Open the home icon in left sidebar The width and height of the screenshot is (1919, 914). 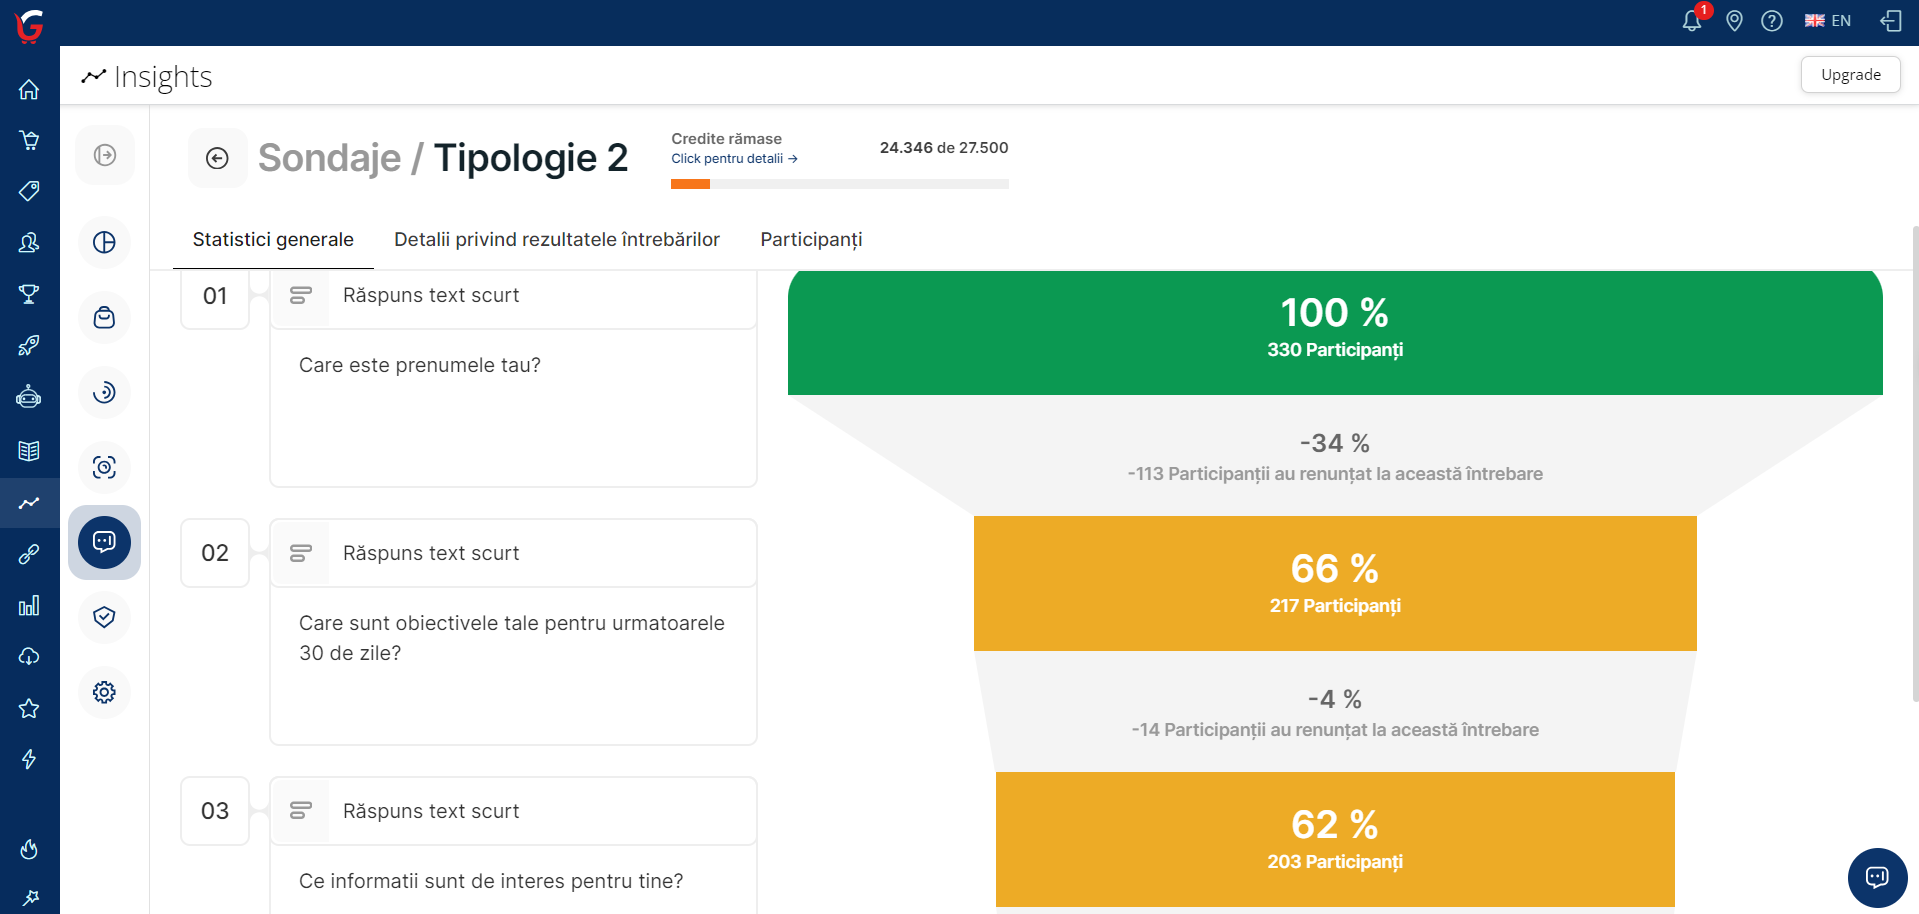(x=29, y=89)
